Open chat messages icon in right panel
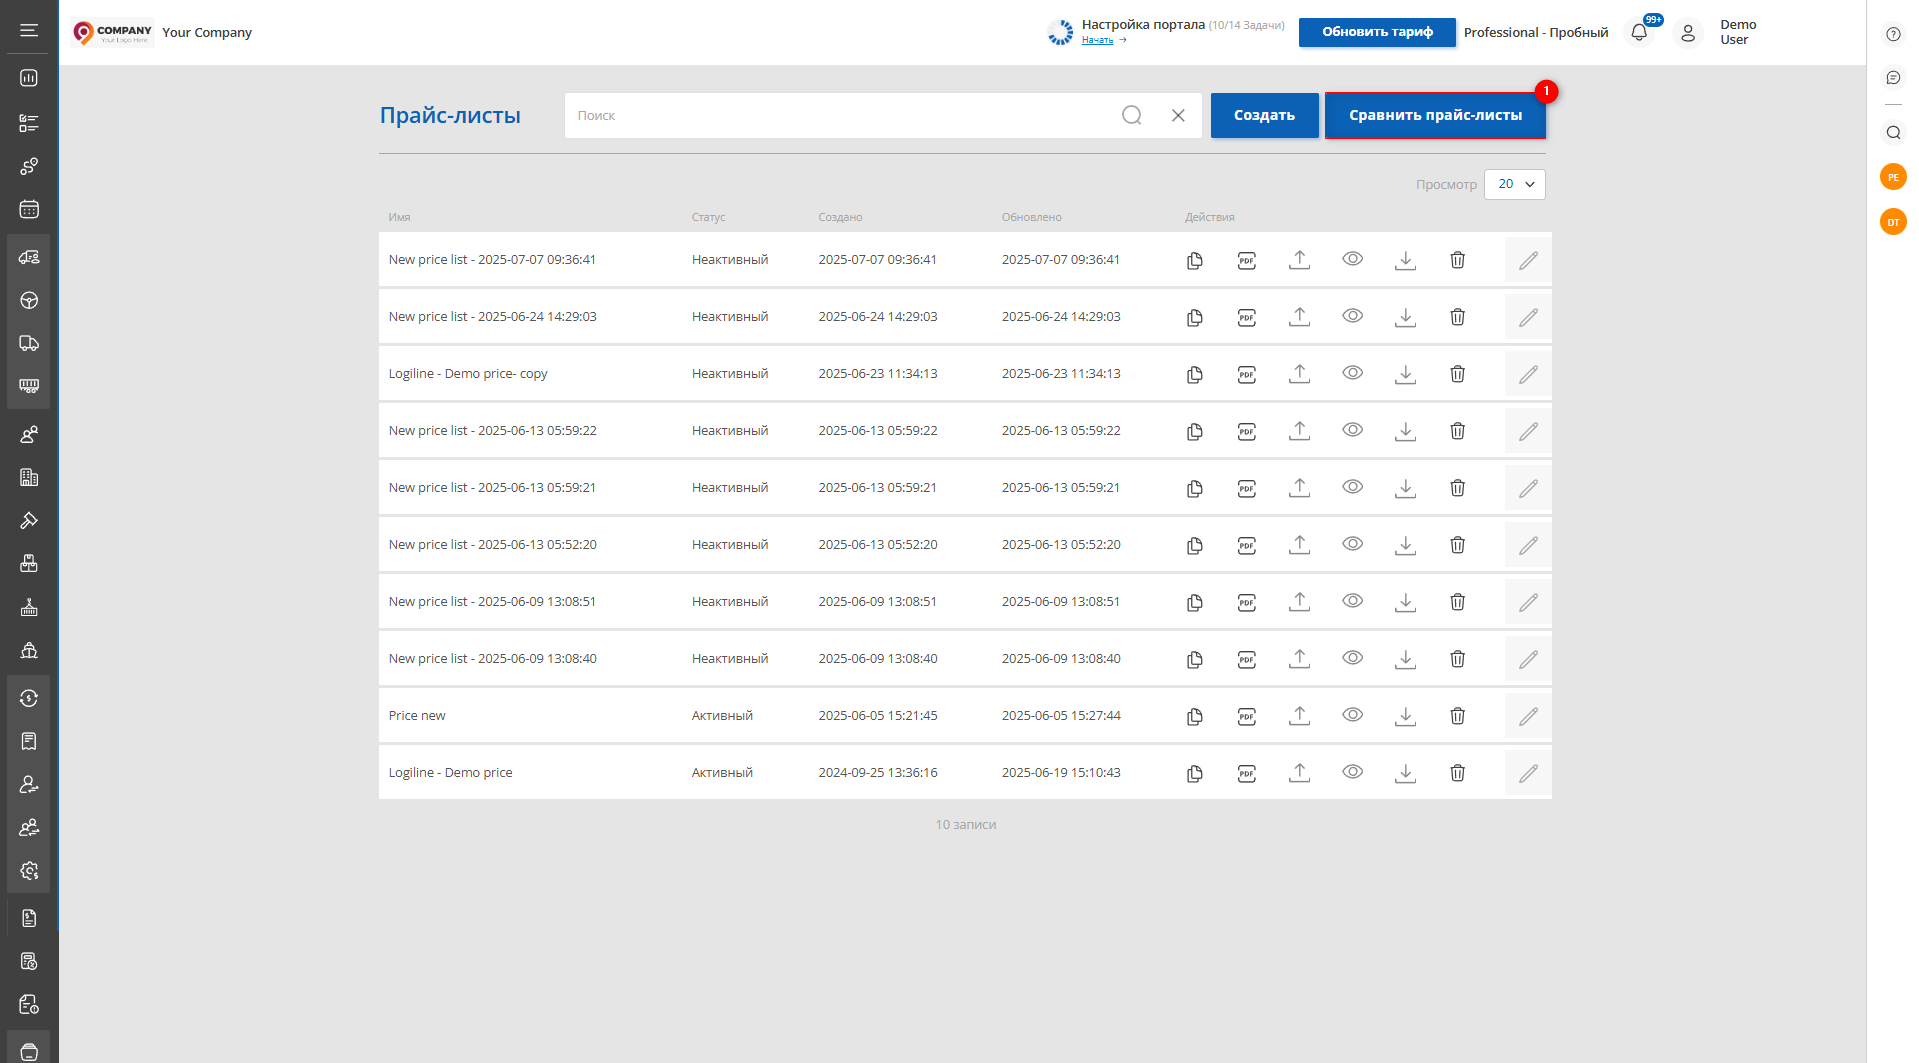Image resolution: width=1919 pixels, height=1063 pixels. (1893, 78)
